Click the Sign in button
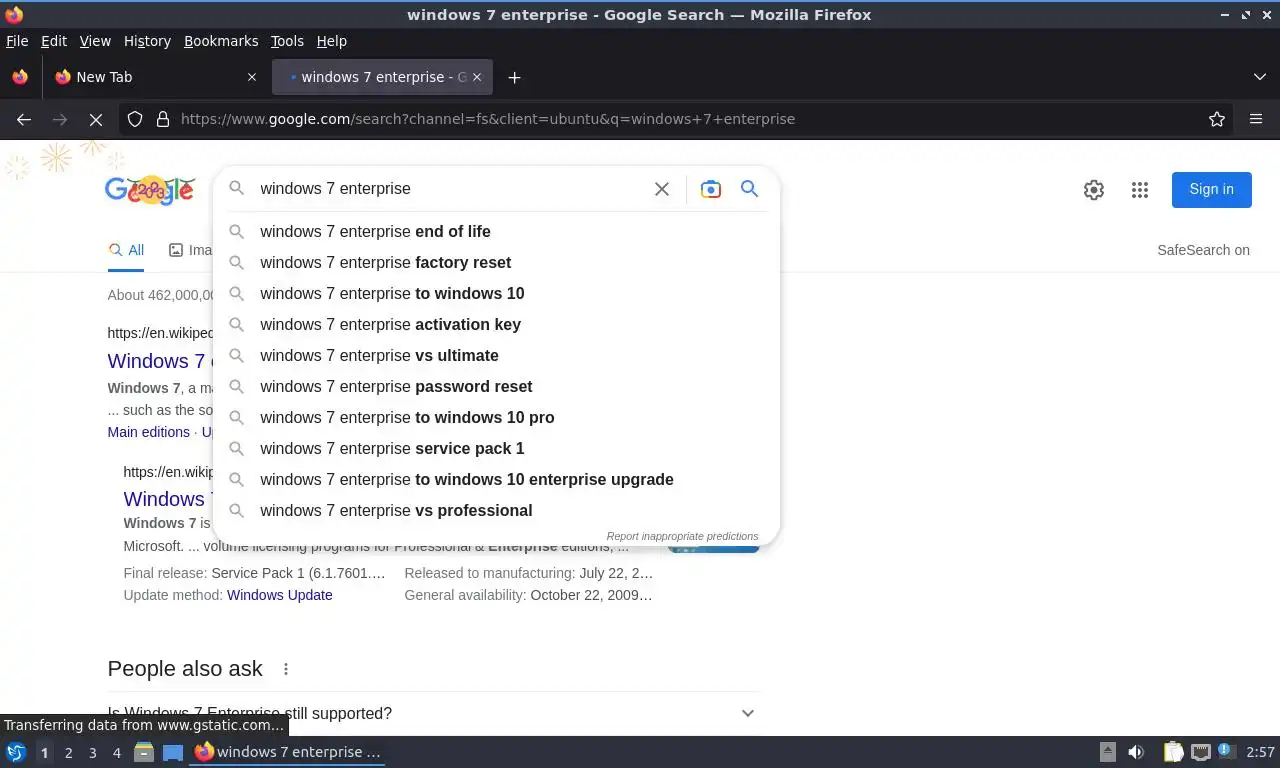Viewport: 1280px width, 768px height. click(x=1212, y=189)
